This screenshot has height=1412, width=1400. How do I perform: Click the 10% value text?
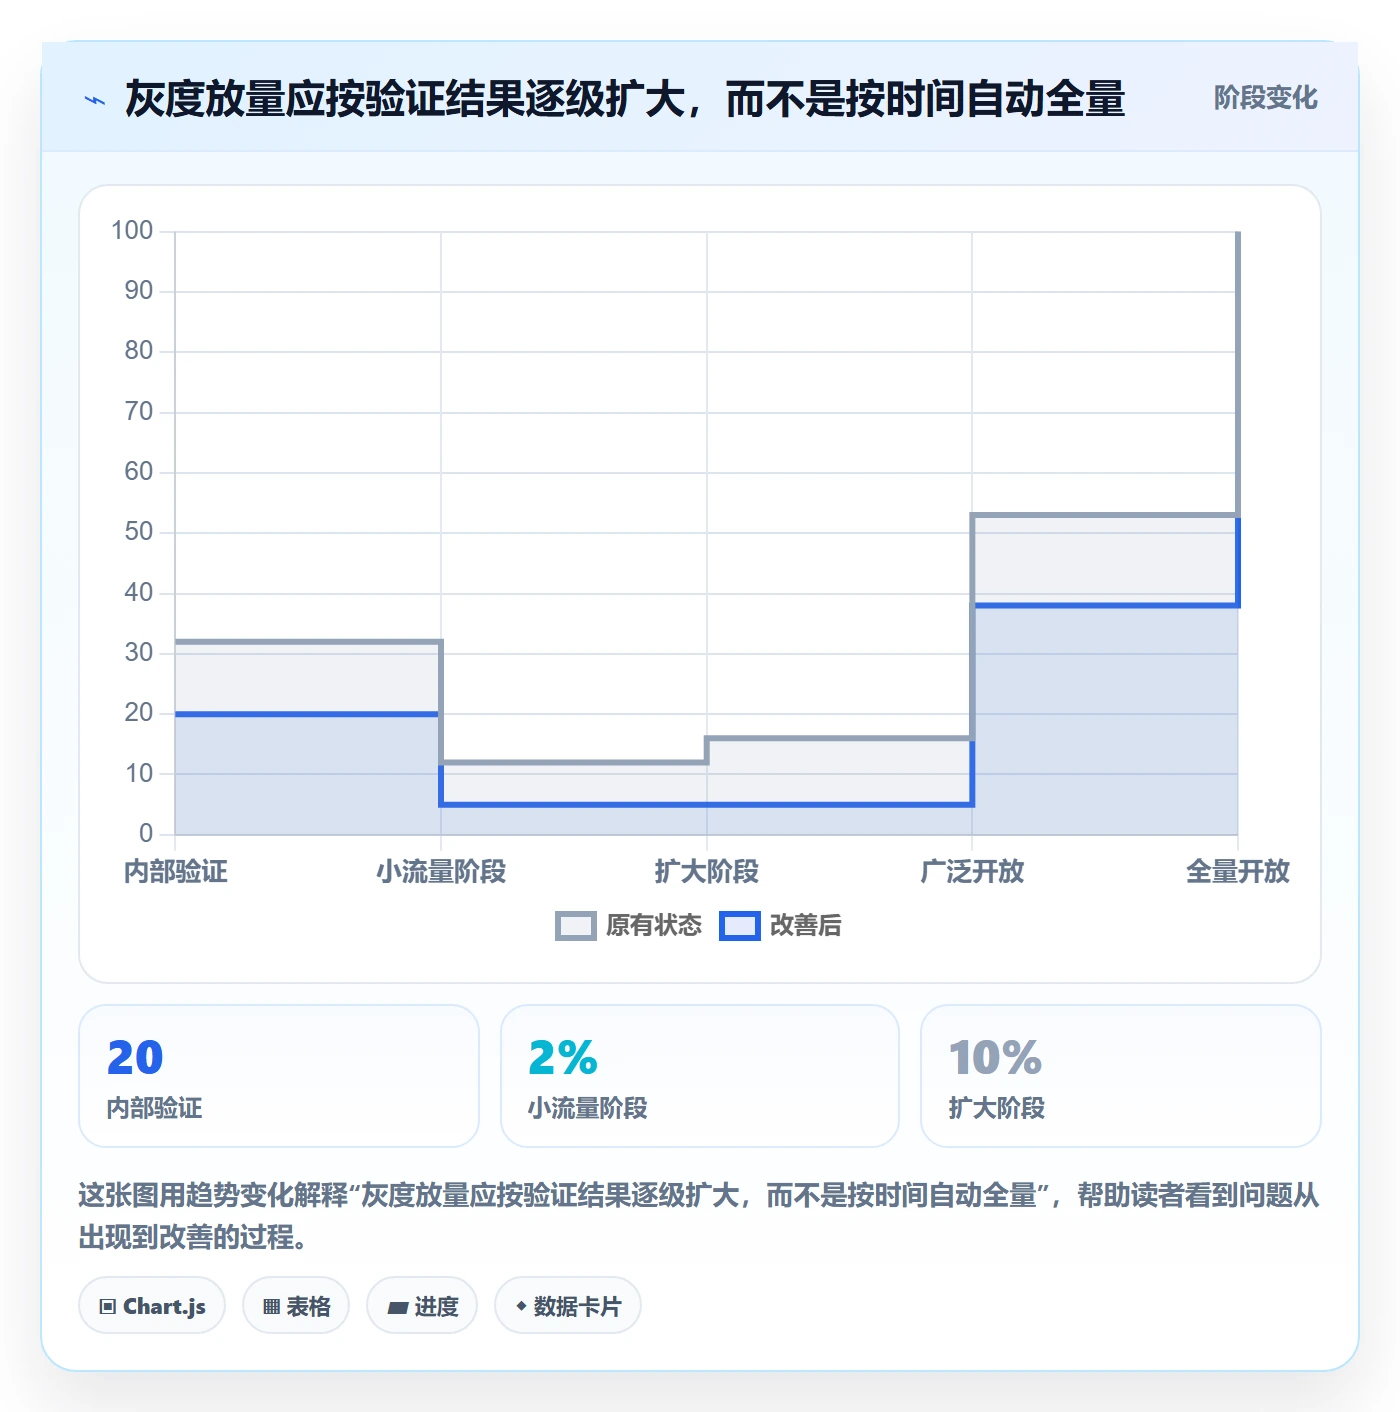click(x=996, y=1058)
